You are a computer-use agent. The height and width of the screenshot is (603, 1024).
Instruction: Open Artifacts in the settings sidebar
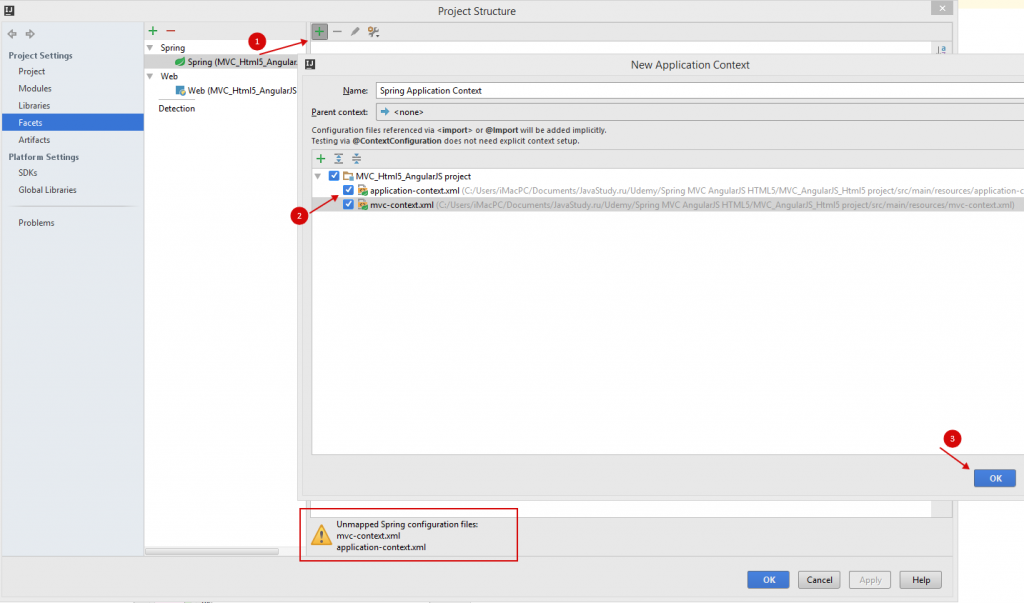34,140
